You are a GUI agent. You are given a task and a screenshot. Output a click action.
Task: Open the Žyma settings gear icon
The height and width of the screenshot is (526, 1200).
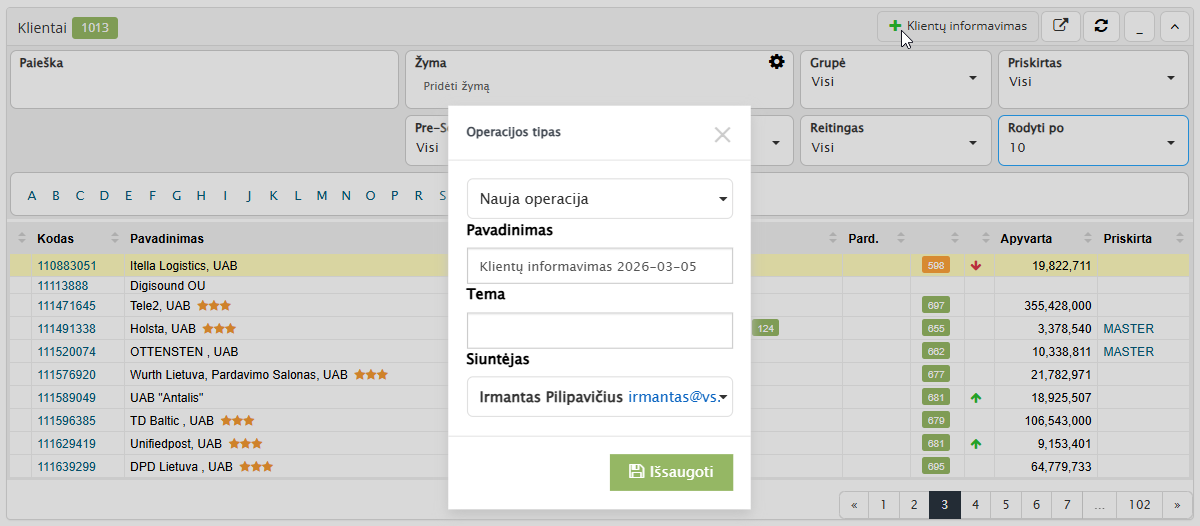point(776,62)
